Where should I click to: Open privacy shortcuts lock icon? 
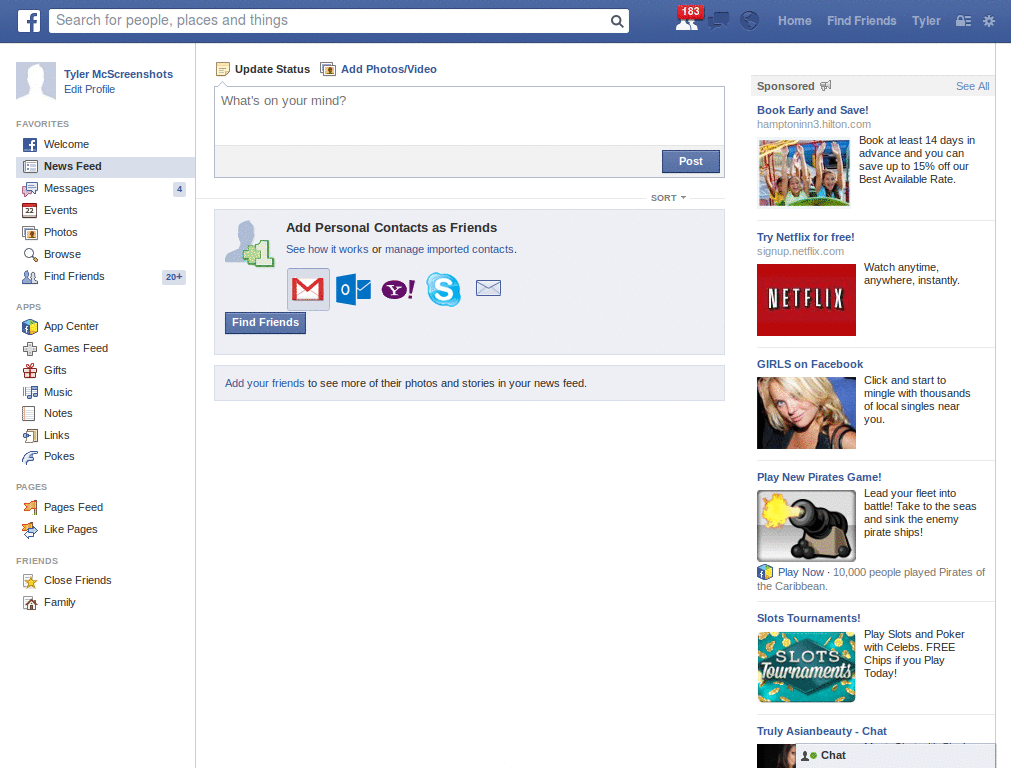click(963, 21)
